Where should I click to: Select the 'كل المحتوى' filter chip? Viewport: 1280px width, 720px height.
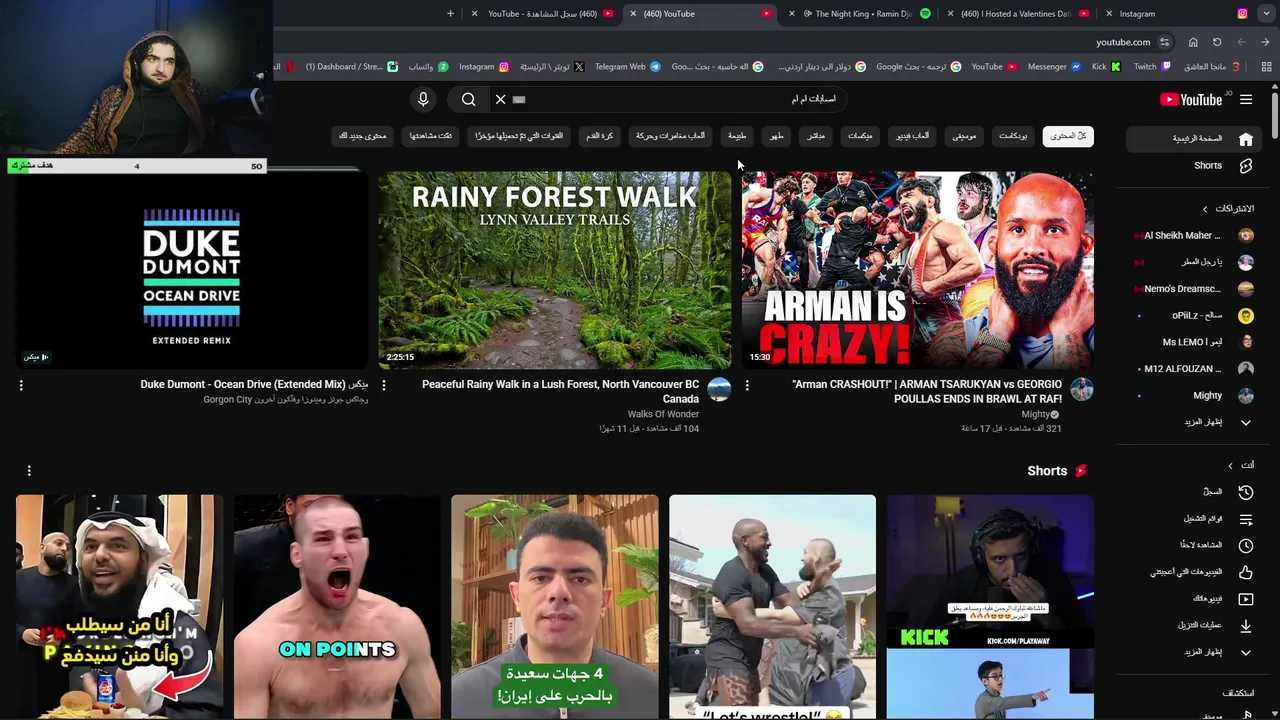(x=1068, y=136)
